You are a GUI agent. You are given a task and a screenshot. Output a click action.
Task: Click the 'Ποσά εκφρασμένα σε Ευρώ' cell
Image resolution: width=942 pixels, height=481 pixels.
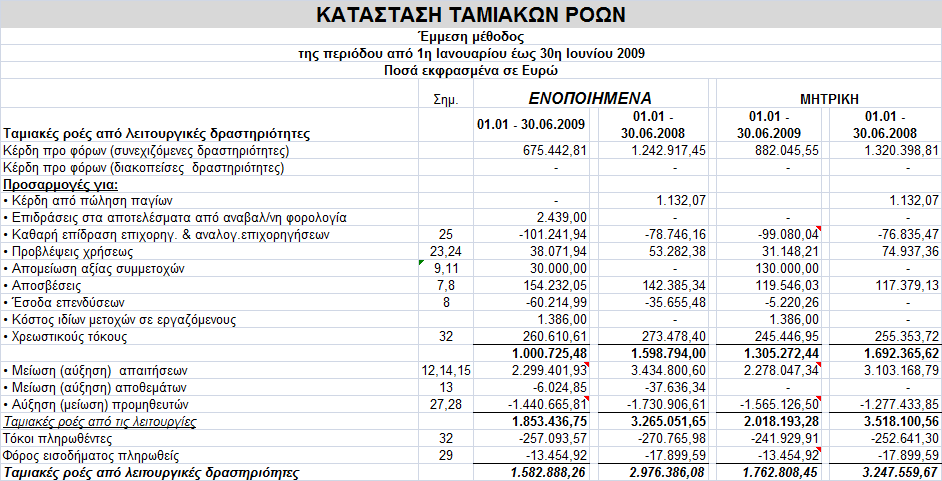[x=471, y=70]
